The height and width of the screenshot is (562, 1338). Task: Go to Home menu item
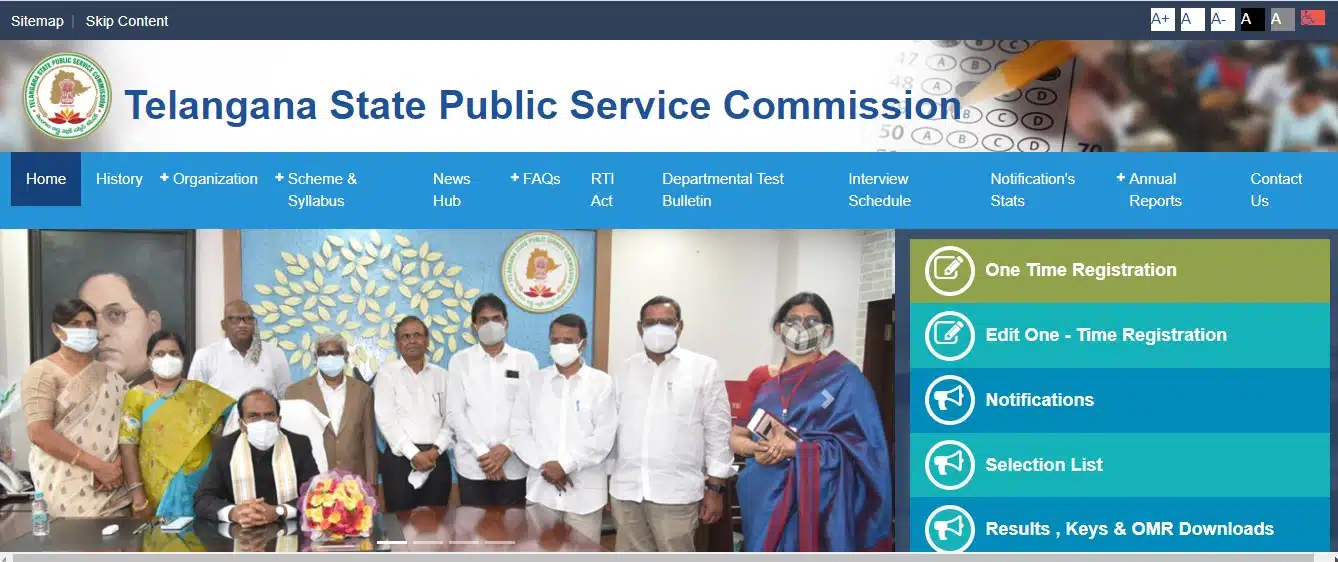[46, 179]
